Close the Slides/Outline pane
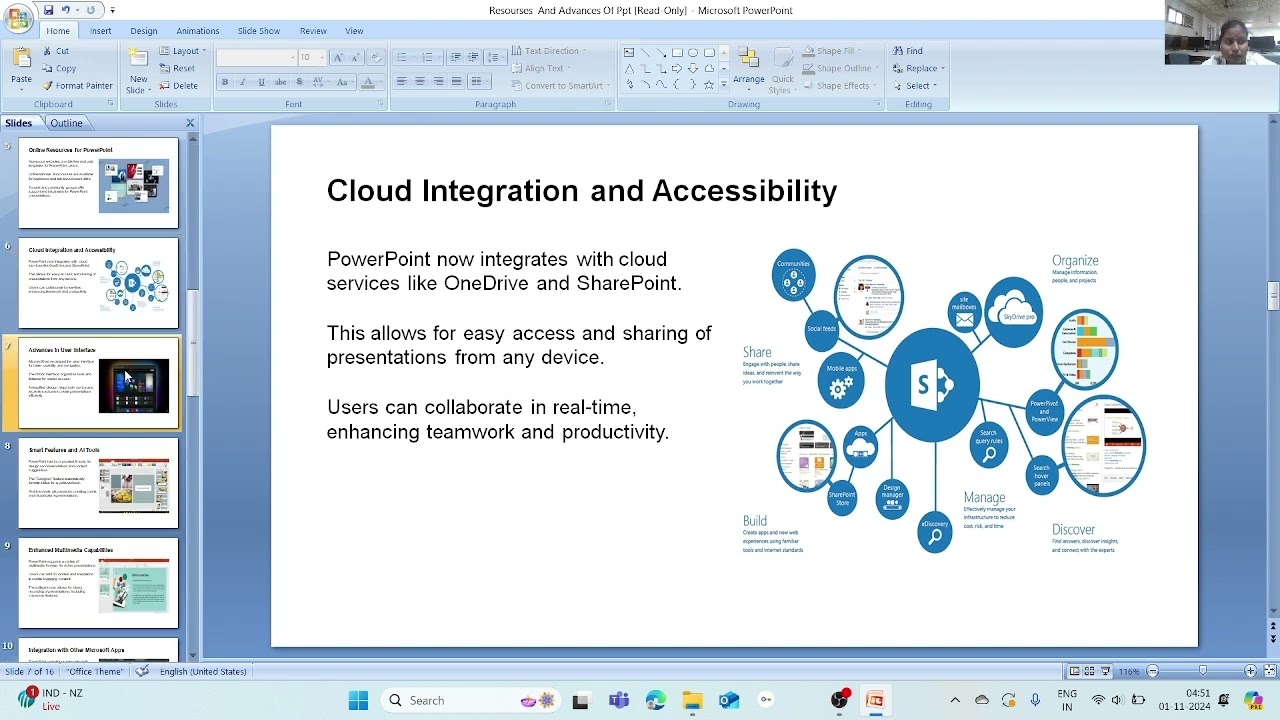The image size is (1280, 720). click(x=190, y=123)
